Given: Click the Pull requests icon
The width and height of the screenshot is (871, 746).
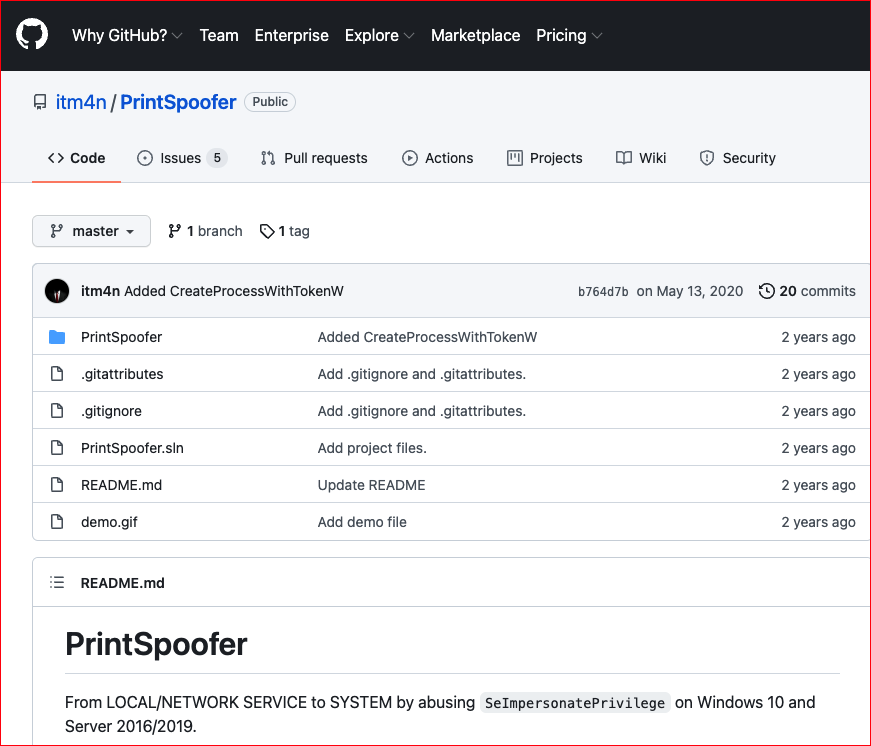Looking at the screenshot, I should pyautogui.click(x=268, y=158).
